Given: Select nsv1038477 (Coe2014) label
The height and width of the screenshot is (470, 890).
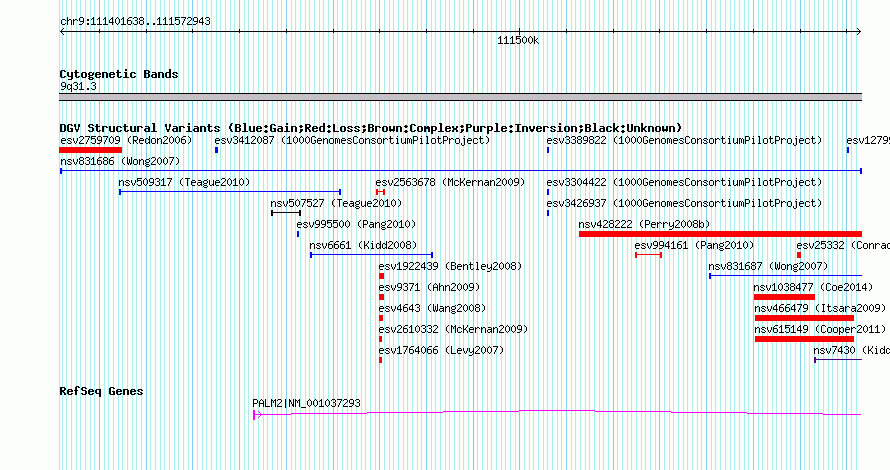Looking at the screenshot, I should pyautogui.click(x=811, y=287).
